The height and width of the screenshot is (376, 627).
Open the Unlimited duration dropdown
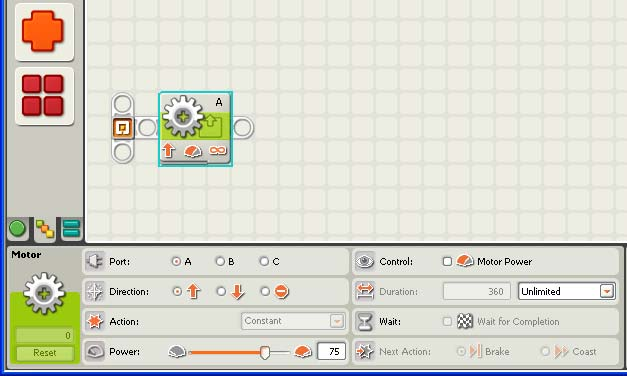coord(567,291)
